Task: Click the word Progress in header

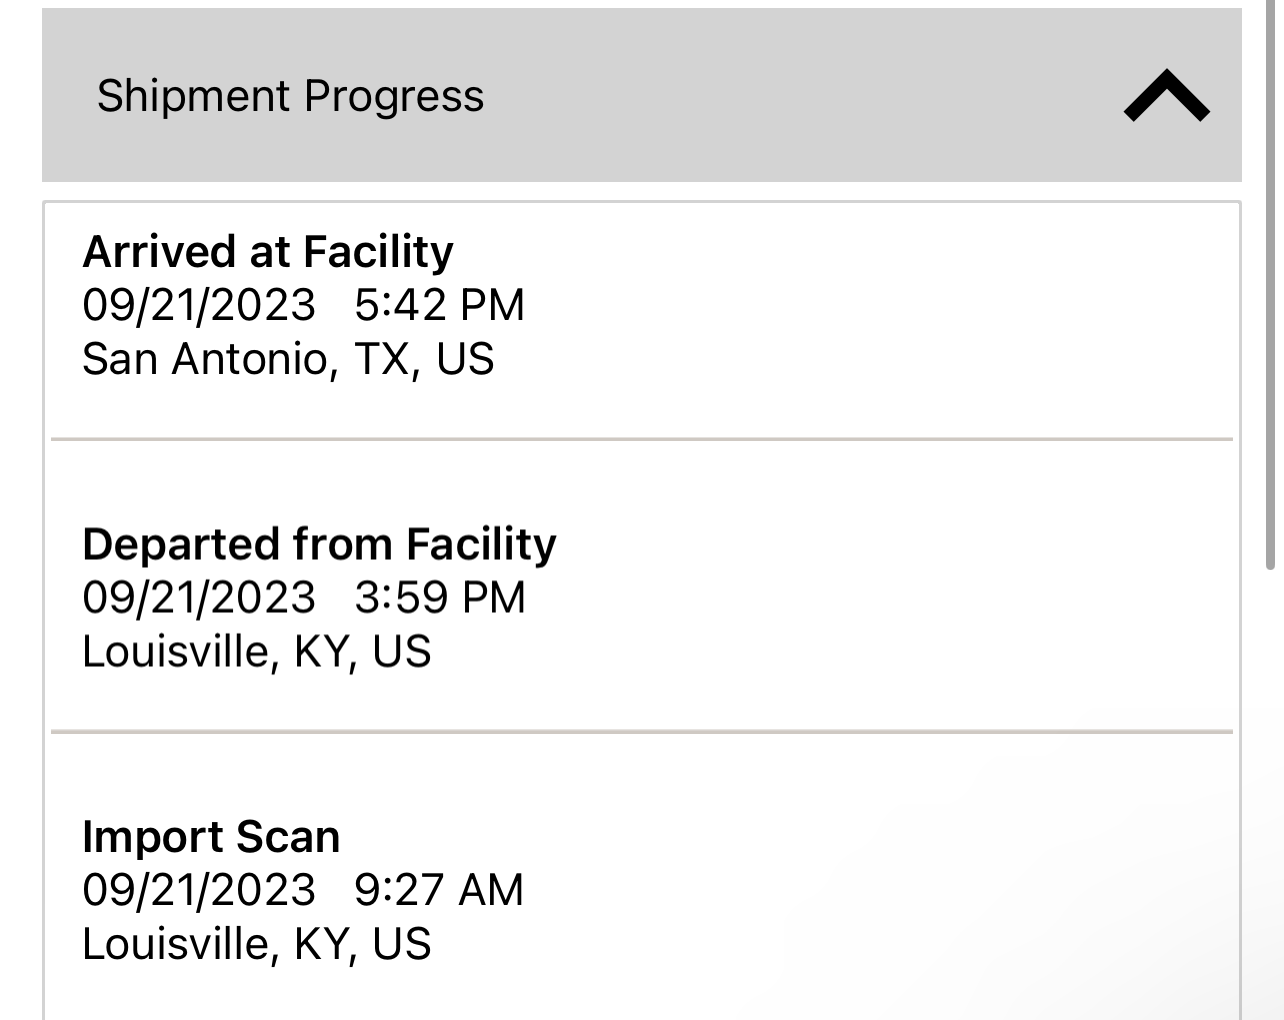Action: coord(394,96)
